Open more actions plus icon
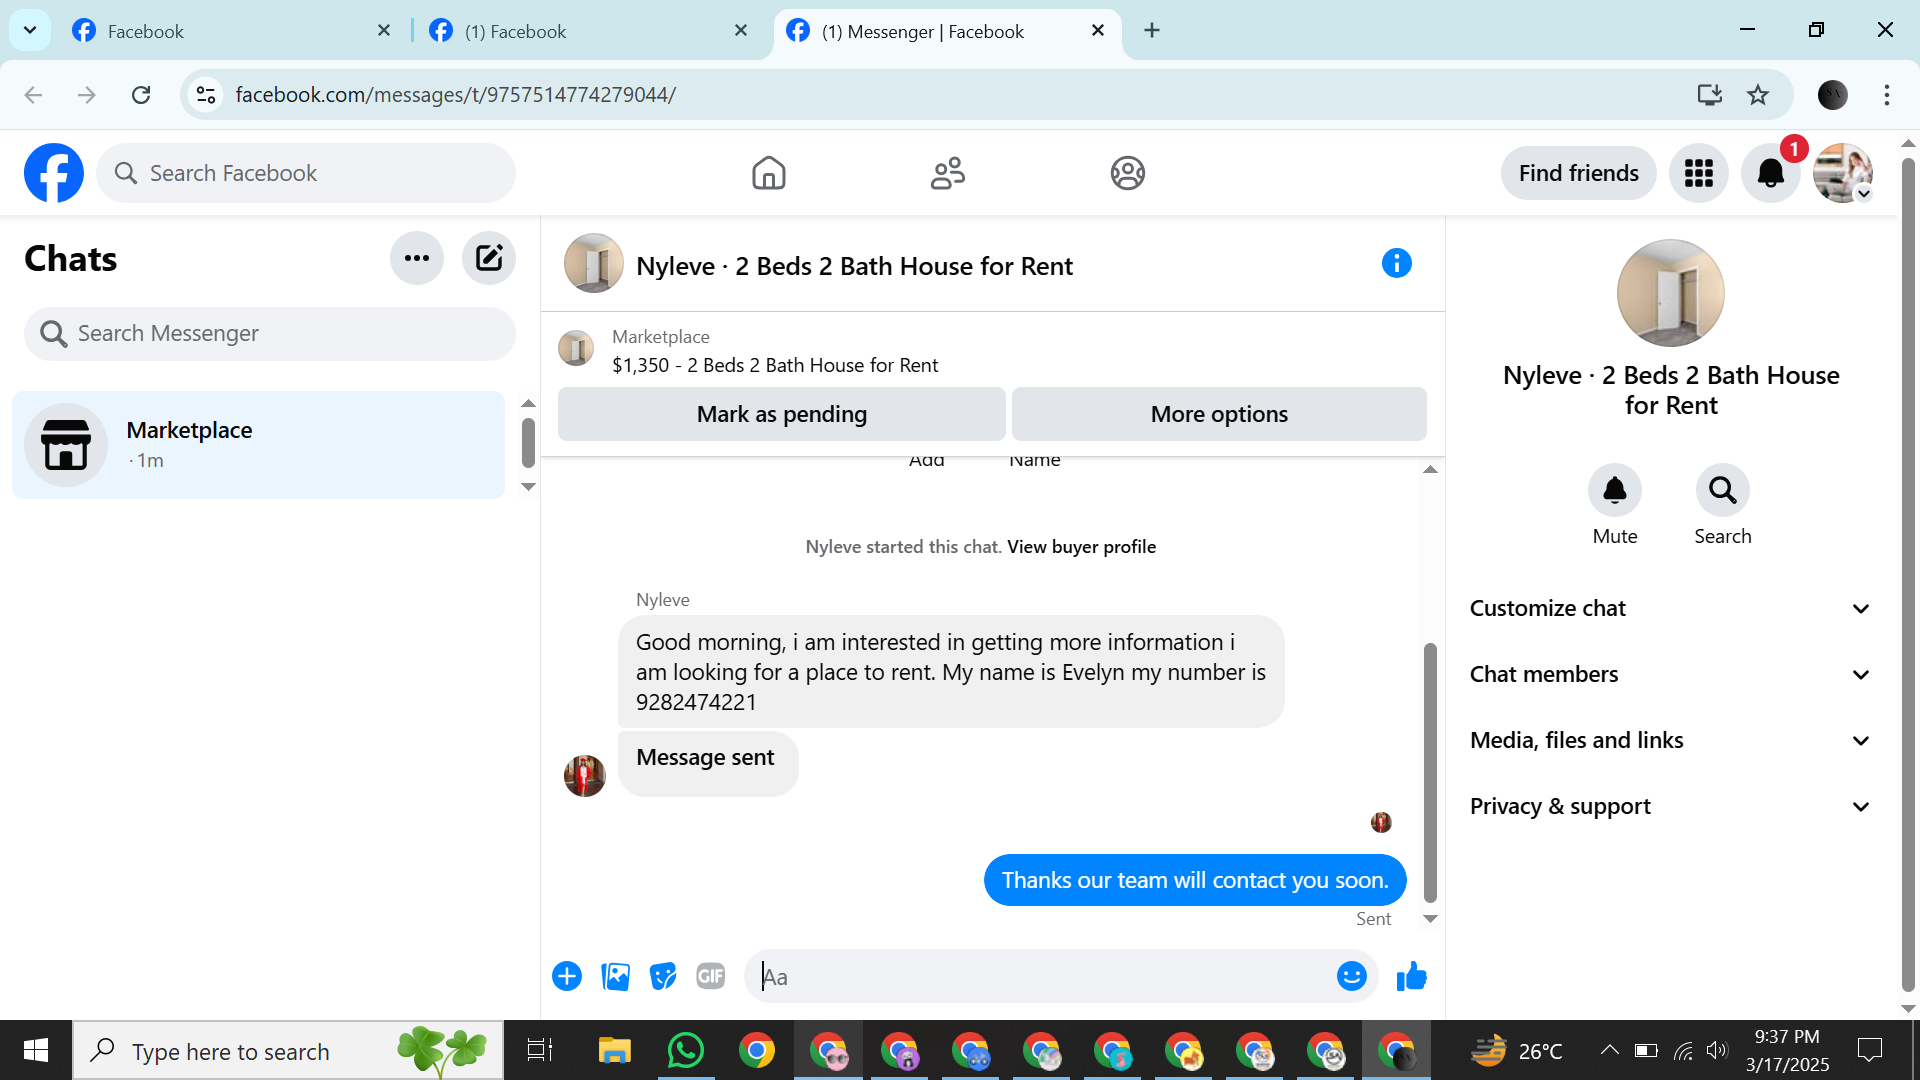Image resolution: width=1920 pixels, height=1080 pixels. click(567, 976)
